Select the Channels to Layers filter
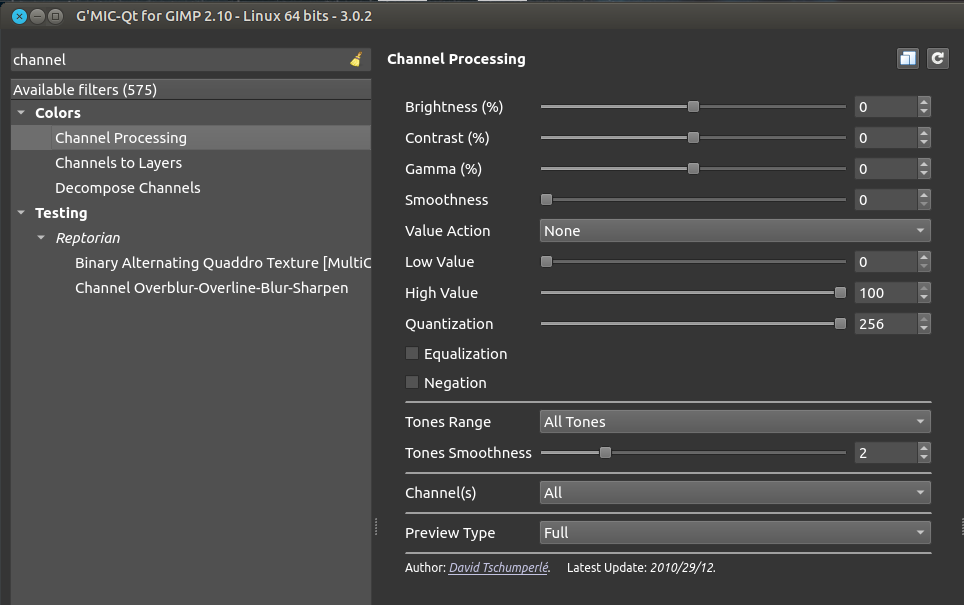This screenshot has width=964, height=605. [118, 163]
